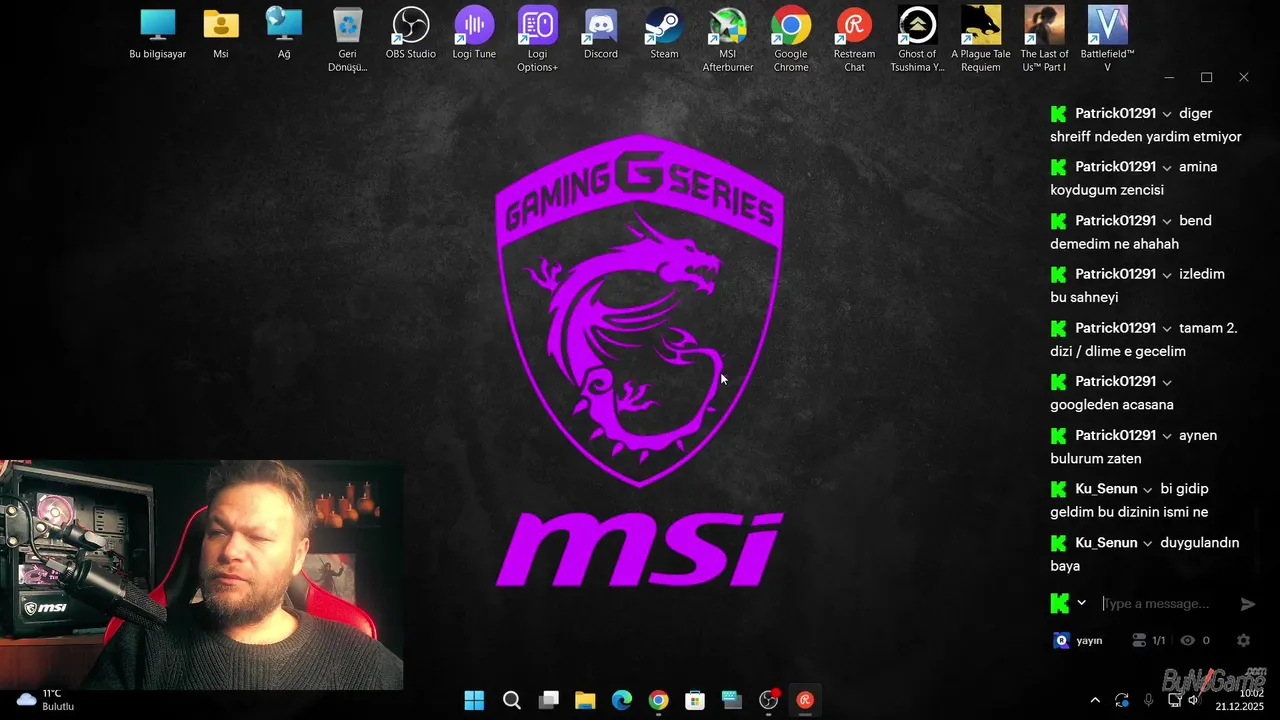Select the Ghost of Tsushima desktop shortcut
This screenshot has height=720, width=1280.
click(917, 40)
